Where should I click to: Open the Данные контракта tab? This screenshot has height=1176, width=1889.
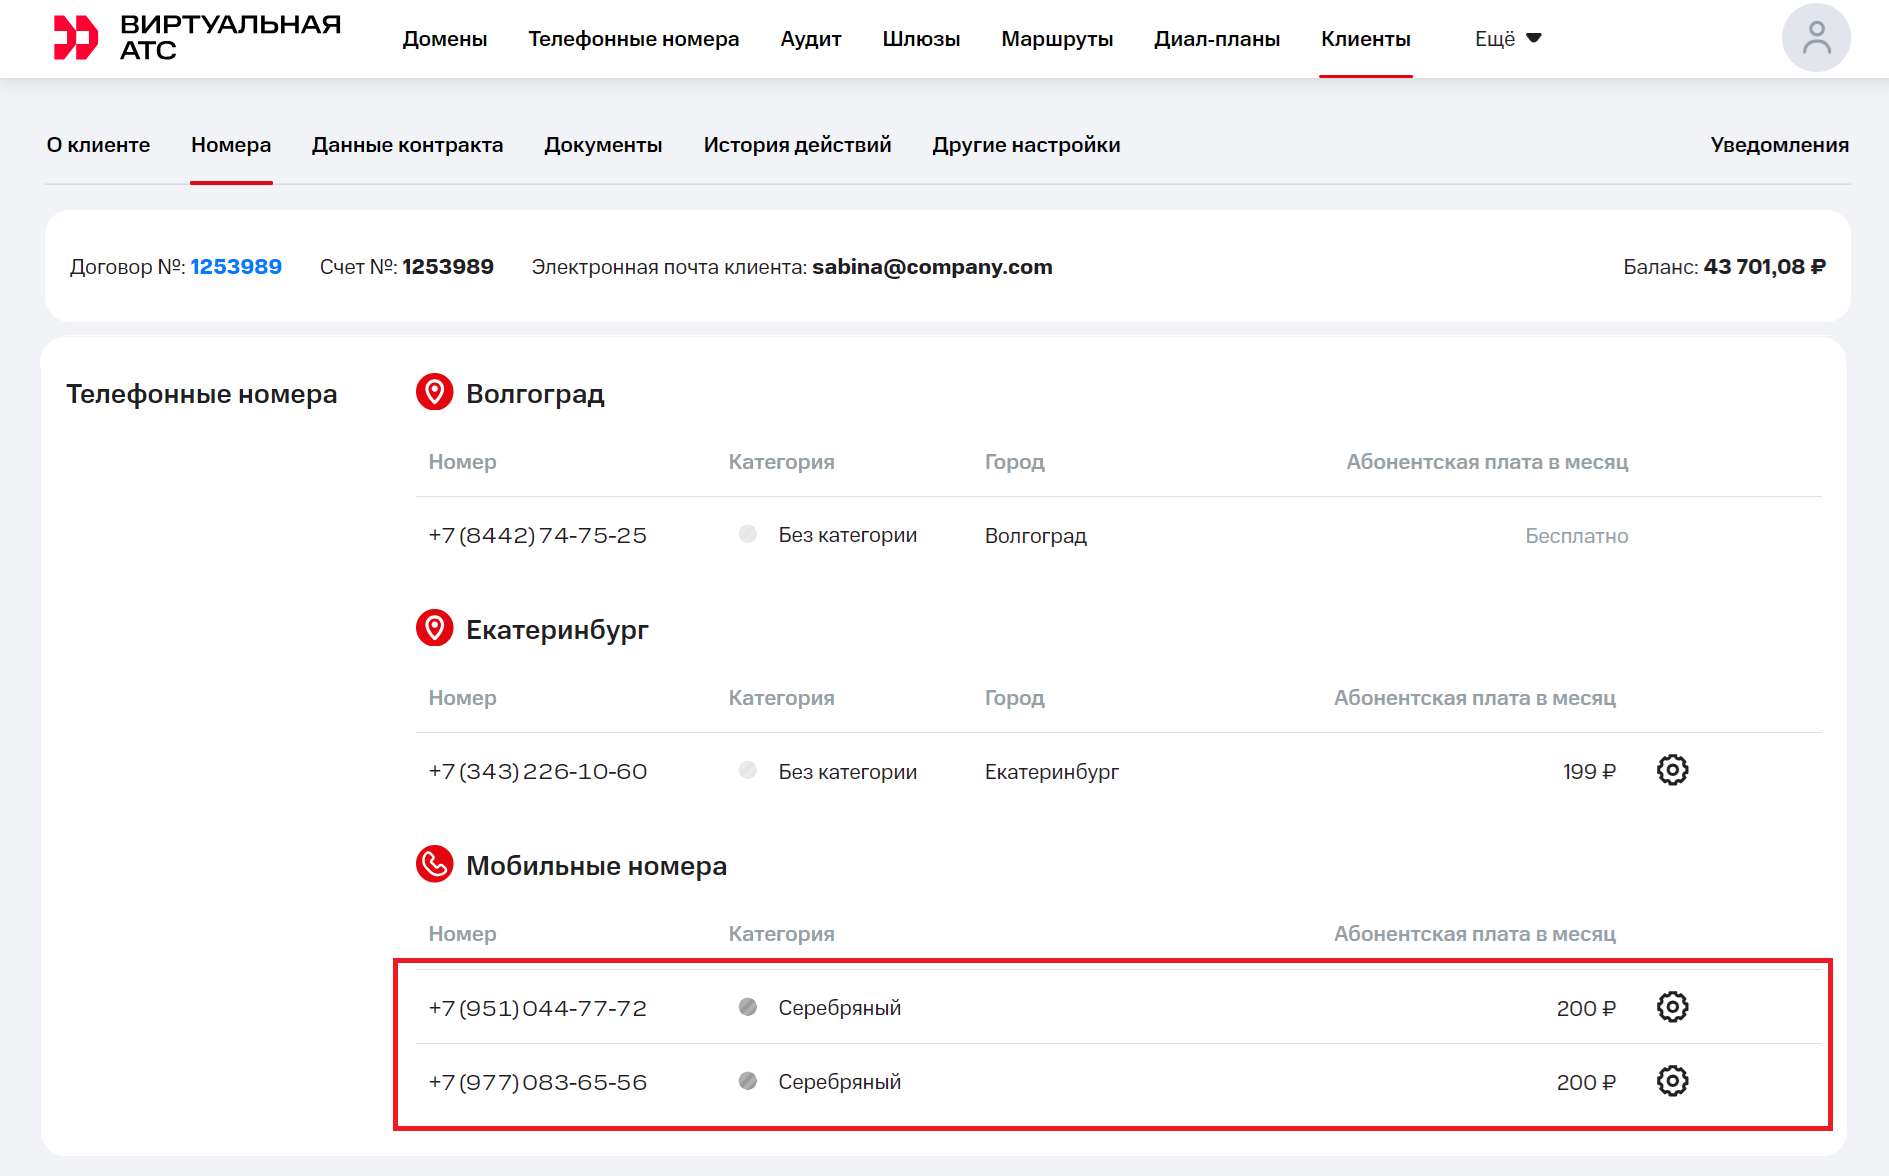tap(407, 145)
